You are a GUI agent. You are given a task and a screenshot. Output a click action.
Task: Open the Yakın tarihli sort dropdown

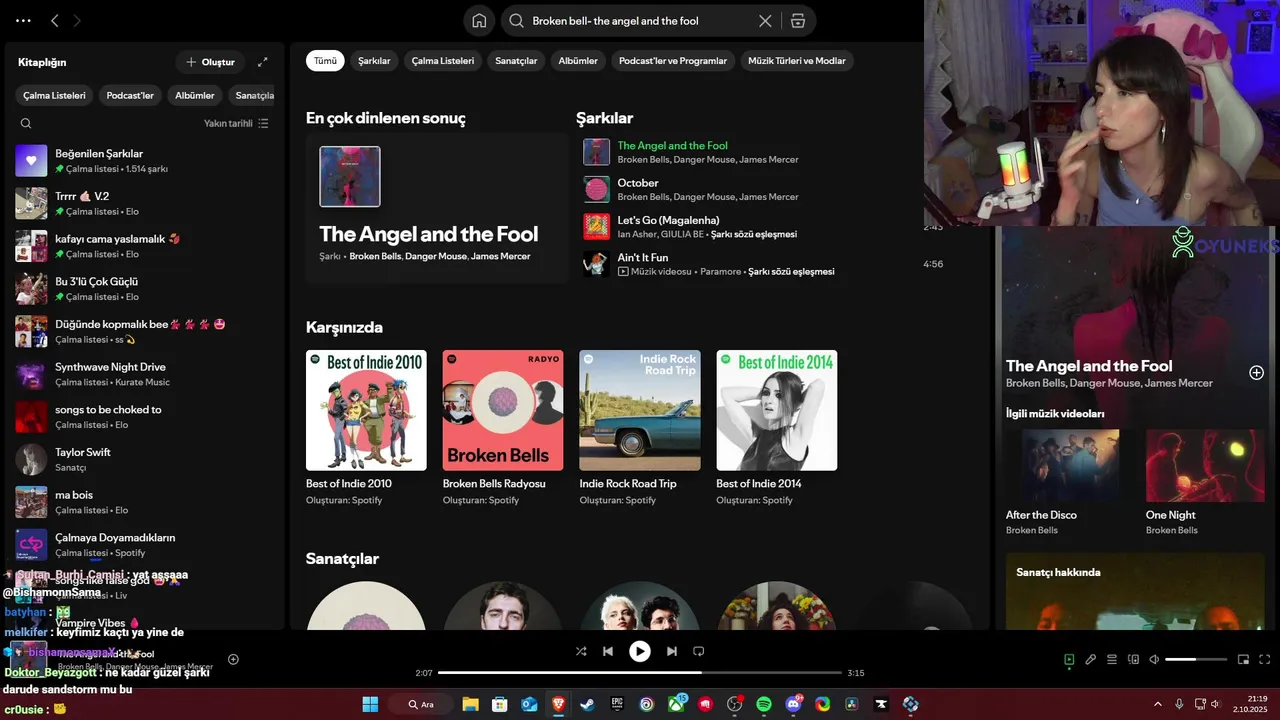(x=236, y=124)
